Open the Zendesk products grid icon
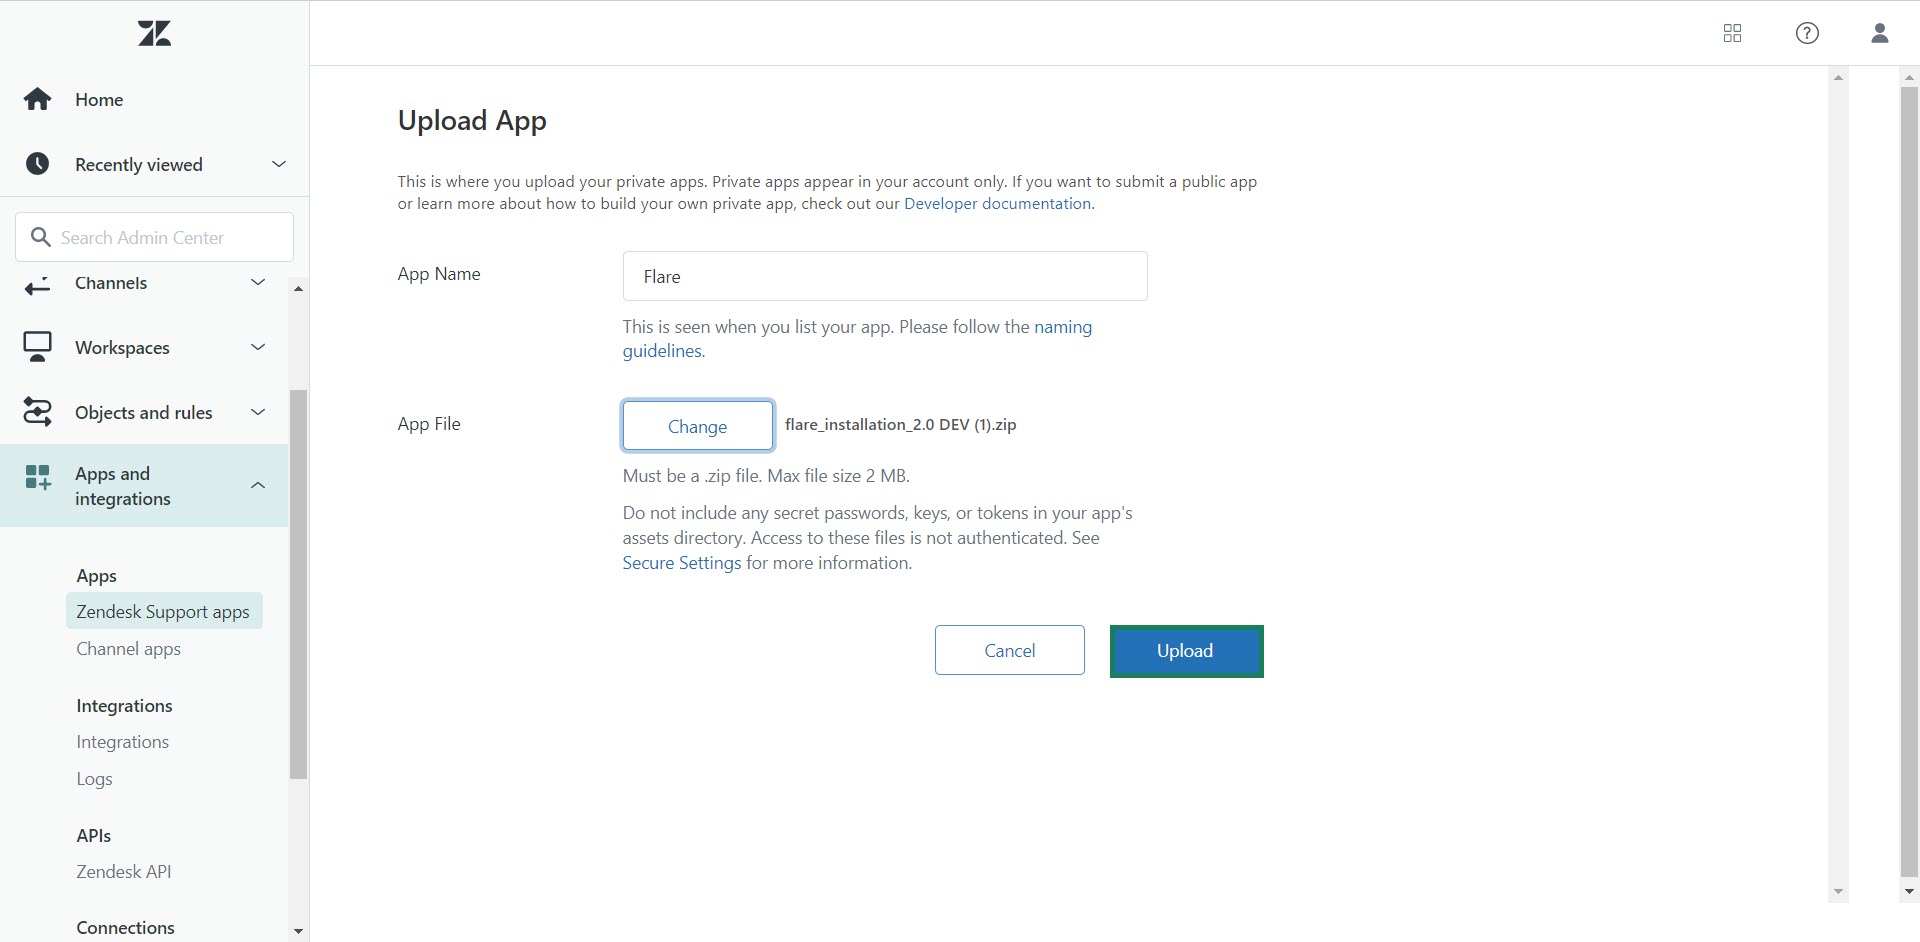 point(1732,33)
